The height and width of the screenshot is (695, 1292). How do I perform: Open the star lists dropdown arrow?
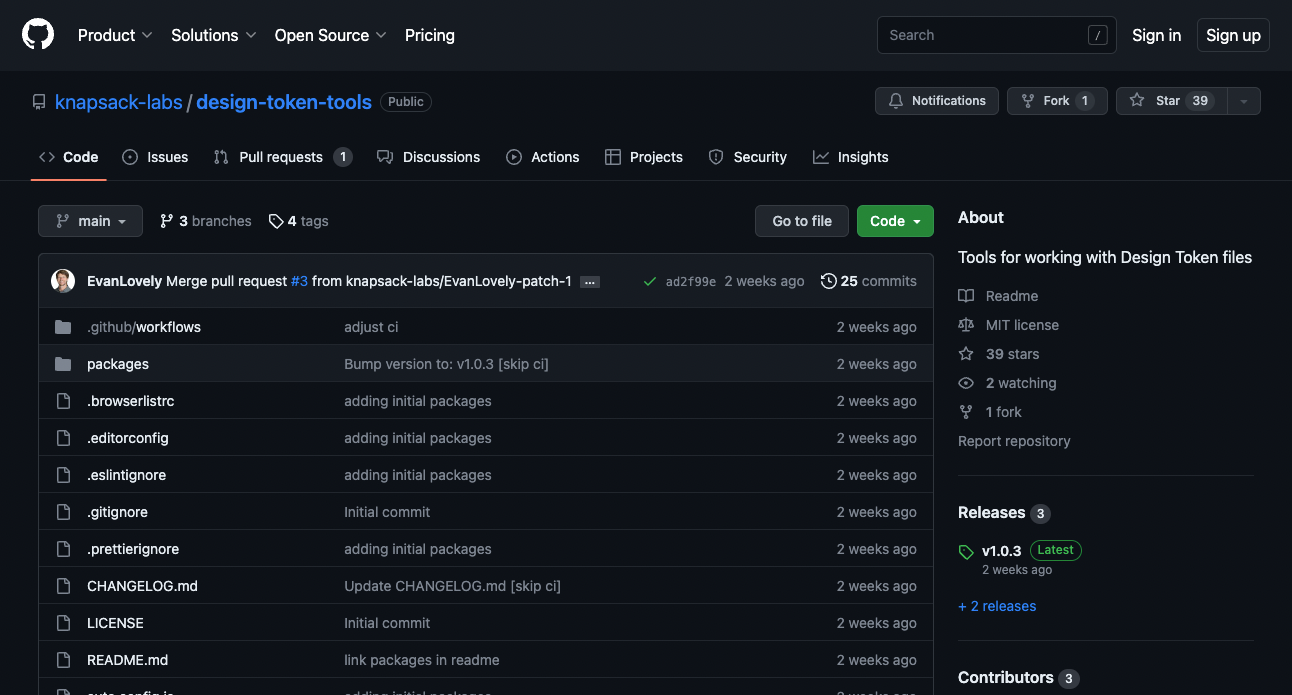tap(1243, 101)
